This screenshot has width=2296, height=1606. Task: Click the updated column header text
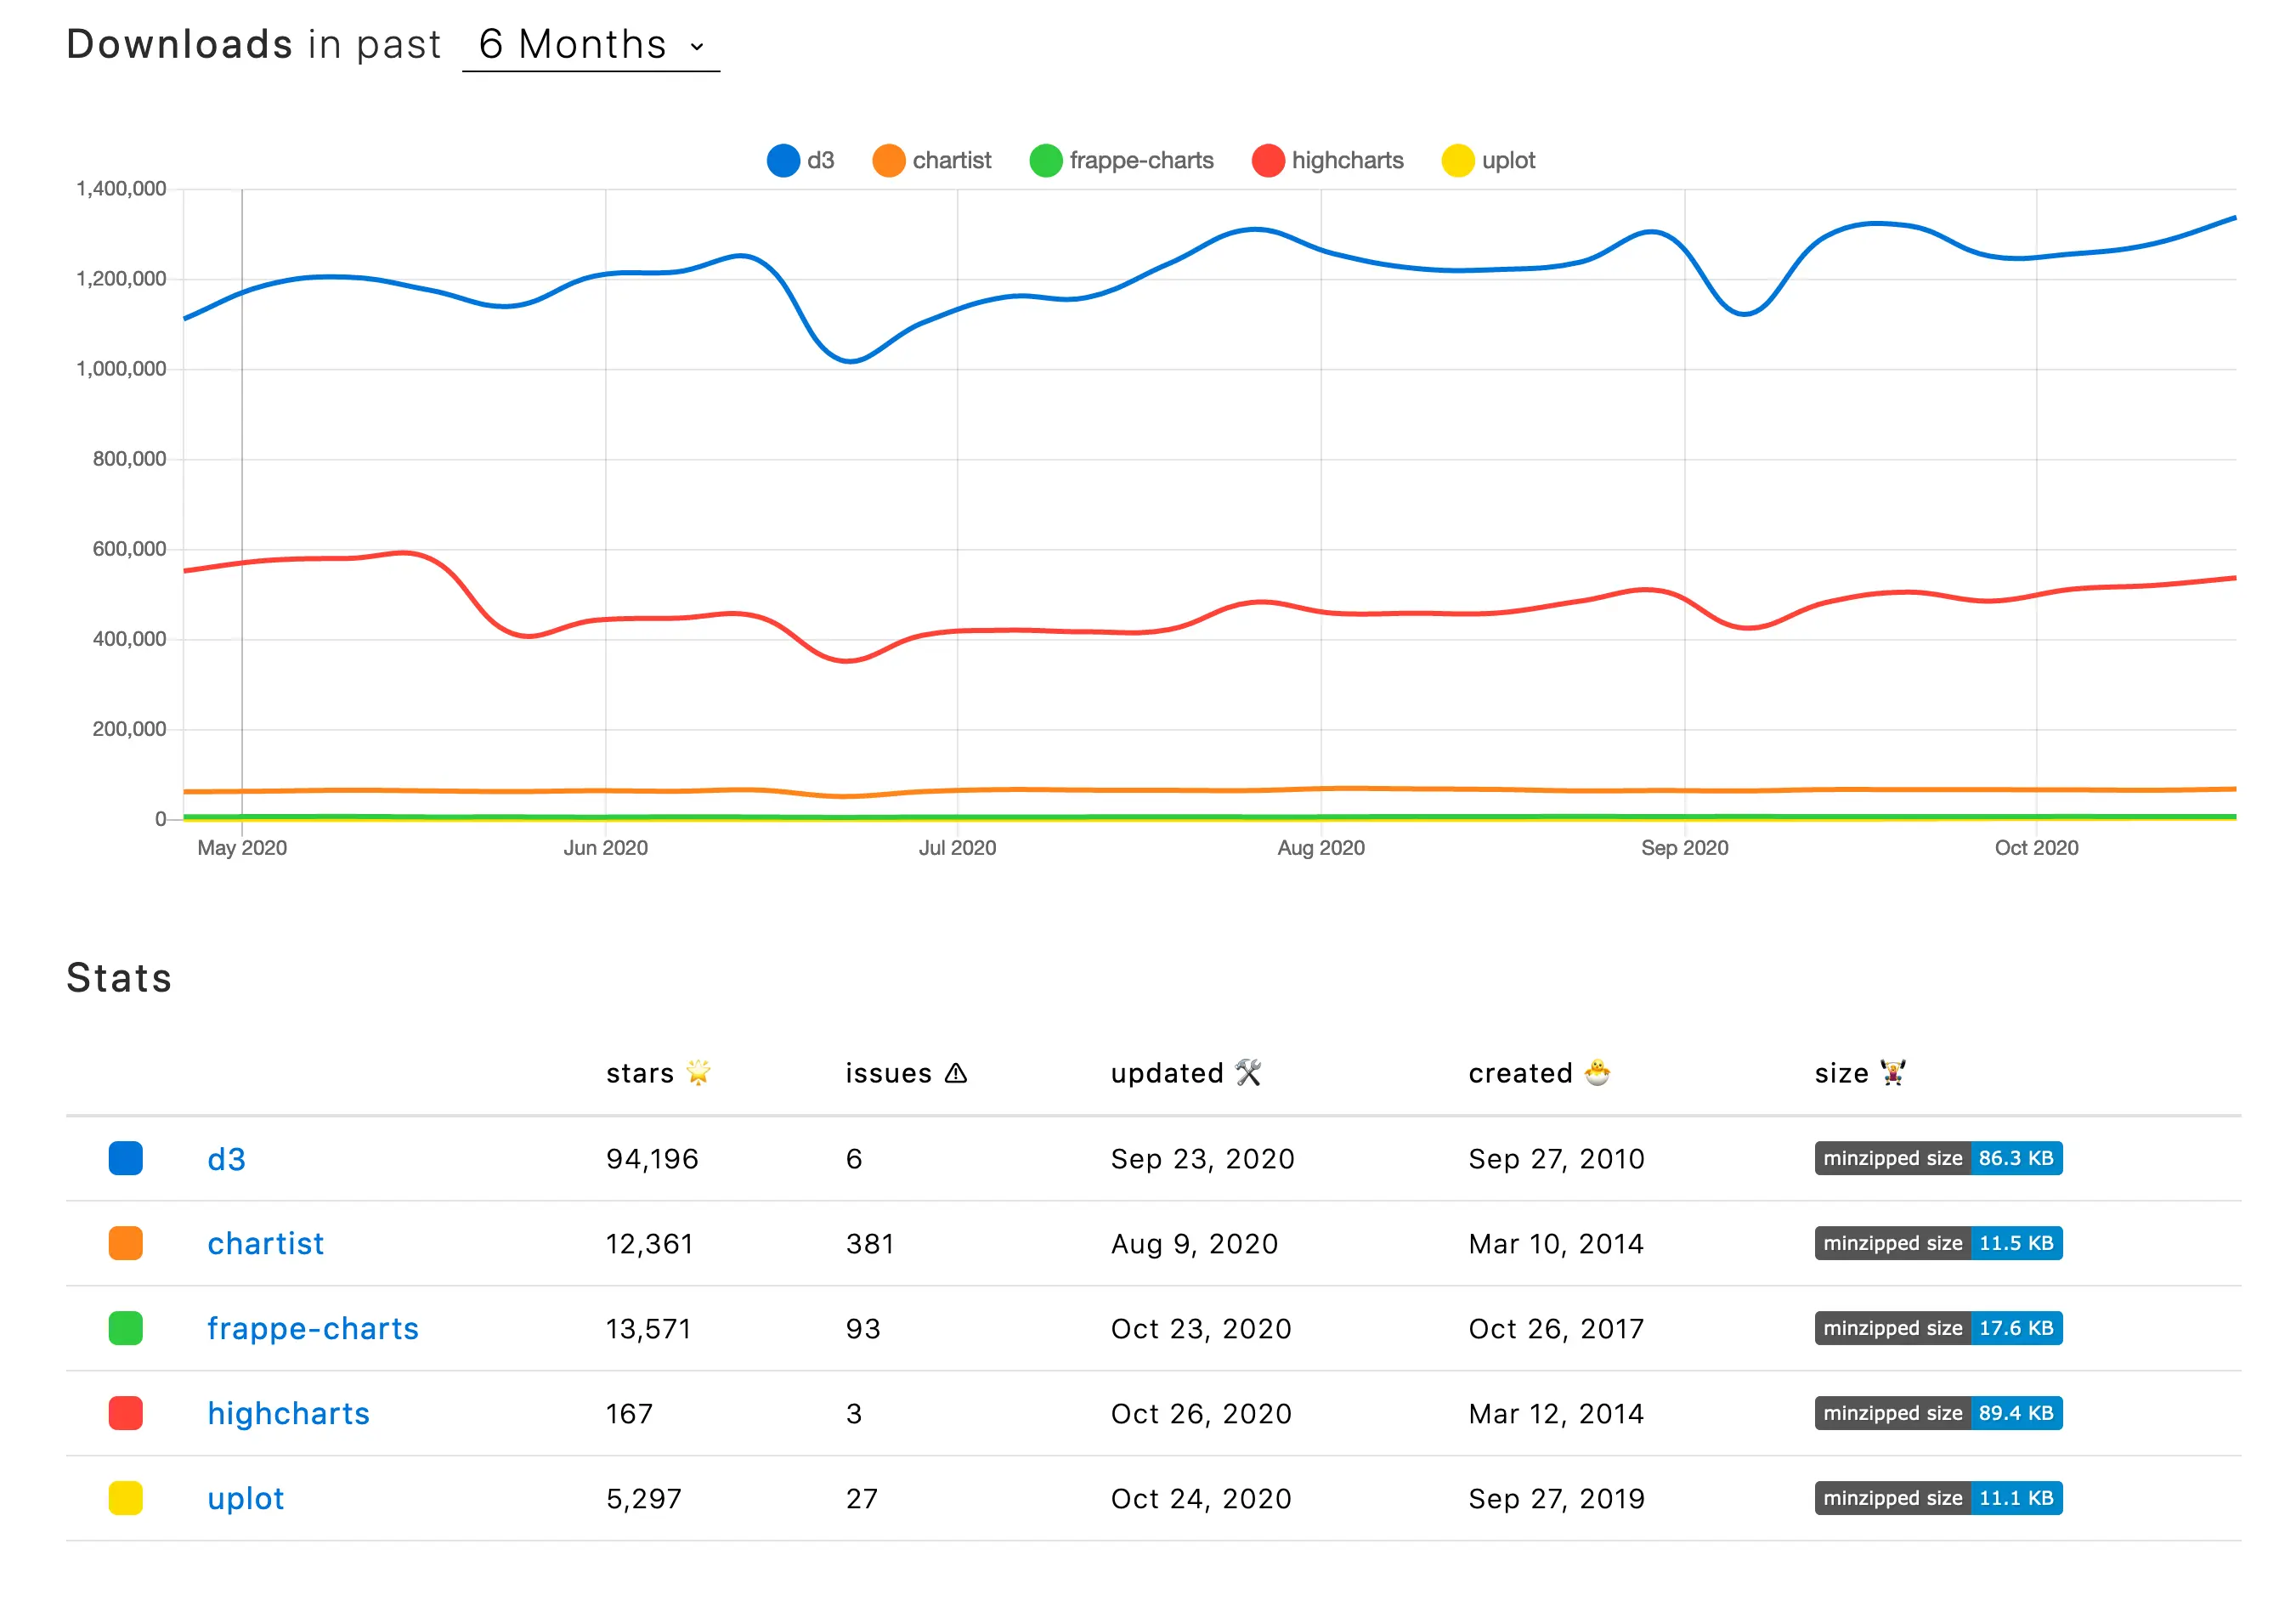(x=1168, y=1074)
